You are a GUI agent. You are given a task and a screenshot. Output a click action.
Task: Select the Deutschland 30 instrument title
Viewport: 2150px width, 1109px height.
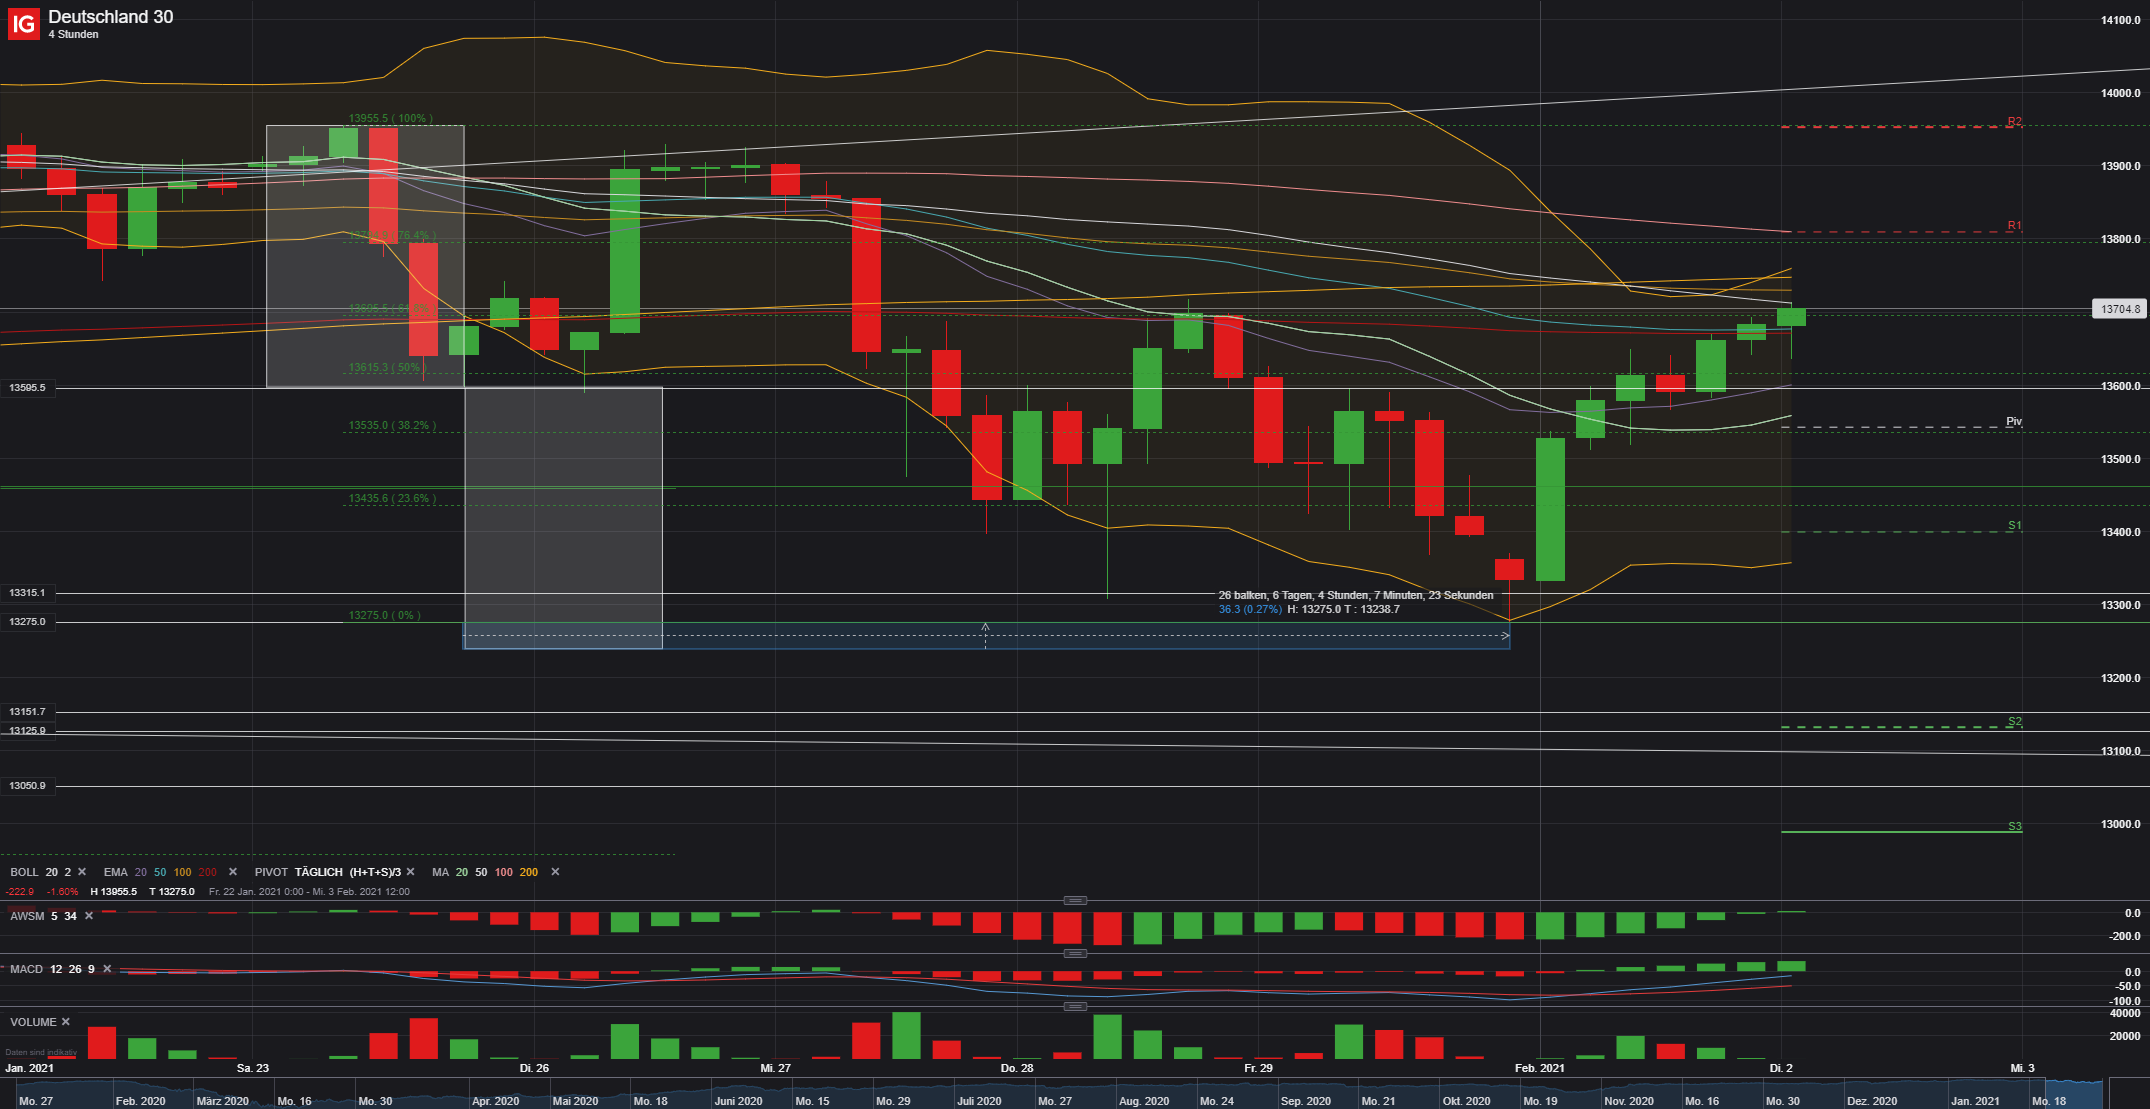click(x=110, y=17)
